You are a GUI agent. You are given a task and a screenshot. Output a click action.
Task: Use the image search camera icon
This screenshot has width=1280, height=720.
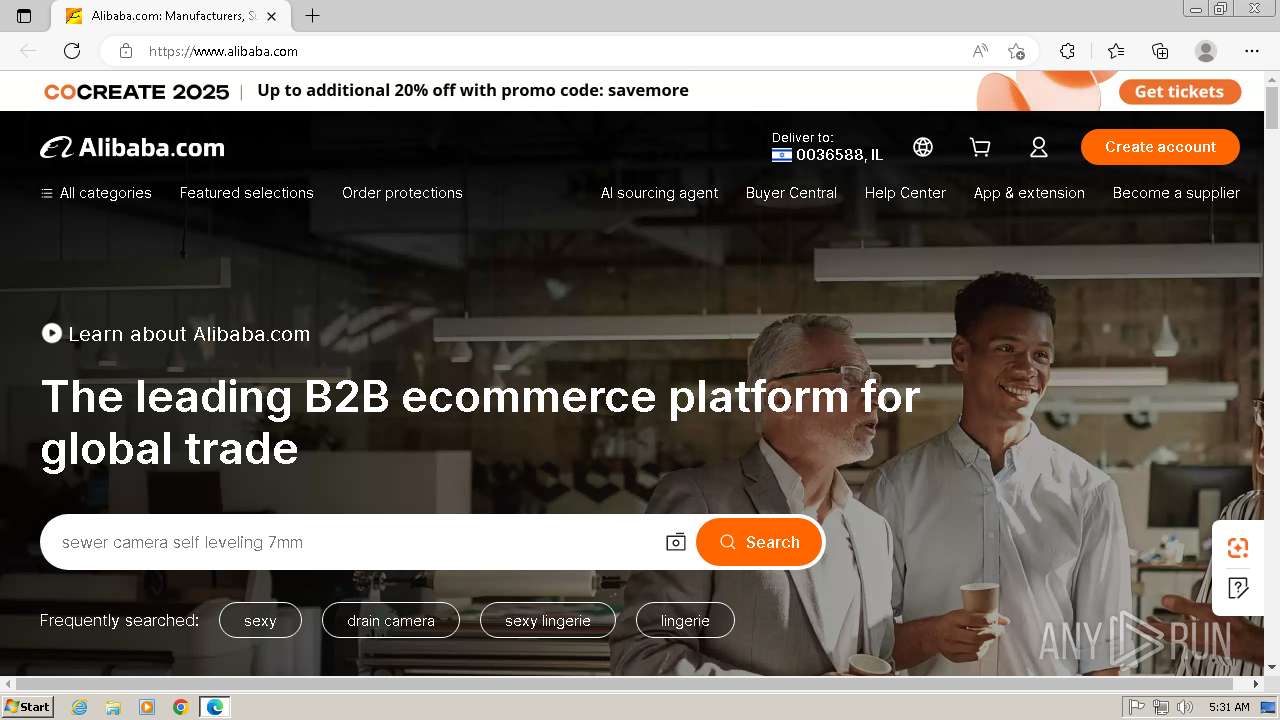click(676, 542)
